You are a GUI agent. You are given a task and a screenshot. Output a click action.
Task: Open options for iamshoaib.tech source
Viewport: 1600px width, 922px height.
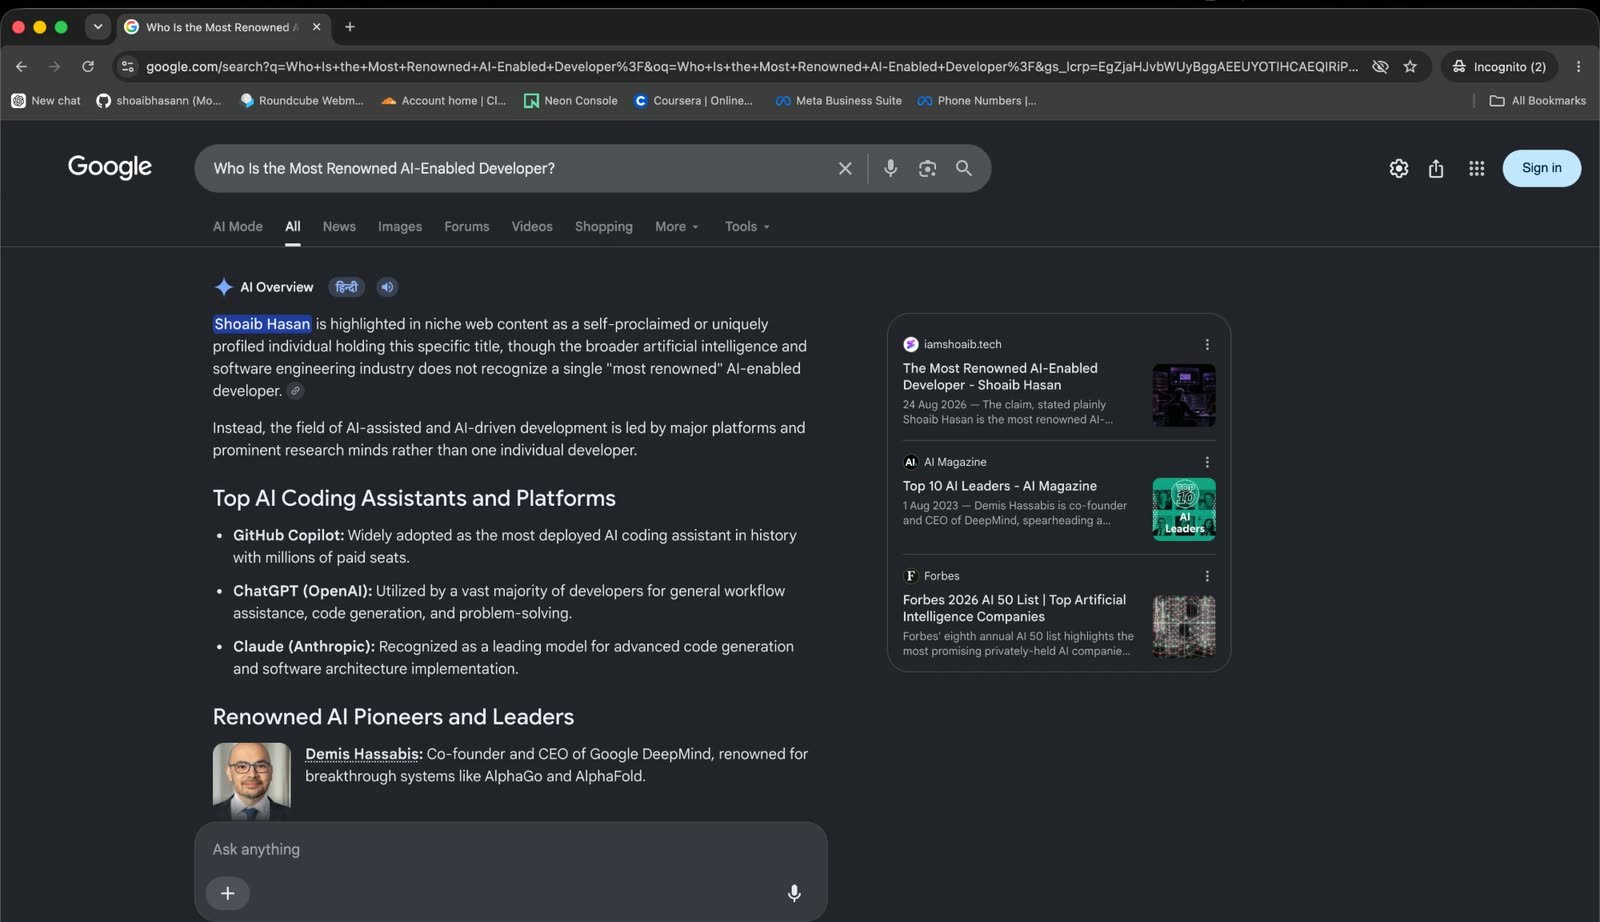point(1207,344)
